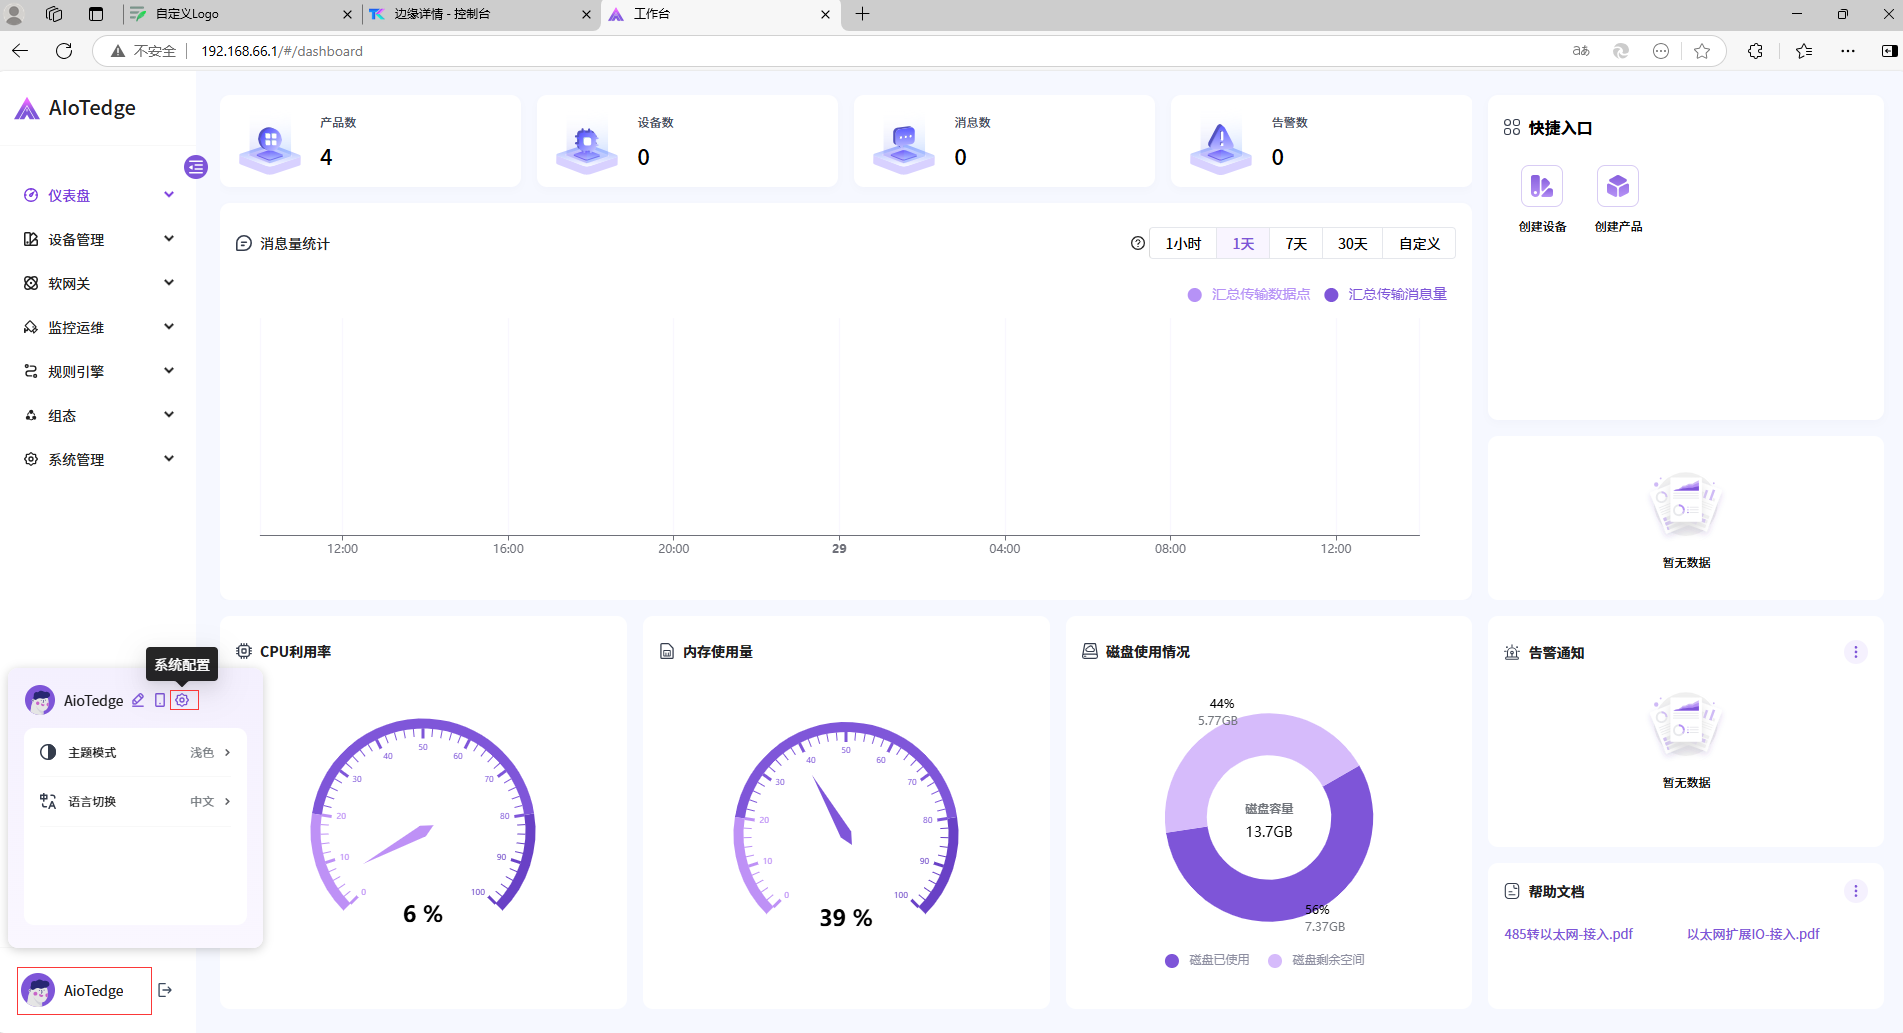Open the 语言切换 language selector
The image size is (1903, 1033).
[135, 801]
